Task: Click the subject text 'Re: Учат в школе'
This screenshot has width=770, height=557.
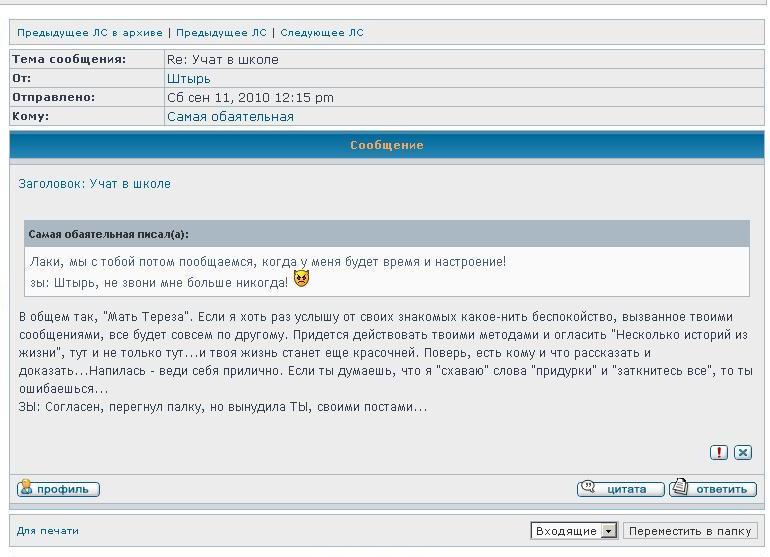Action: click(223, 60)
